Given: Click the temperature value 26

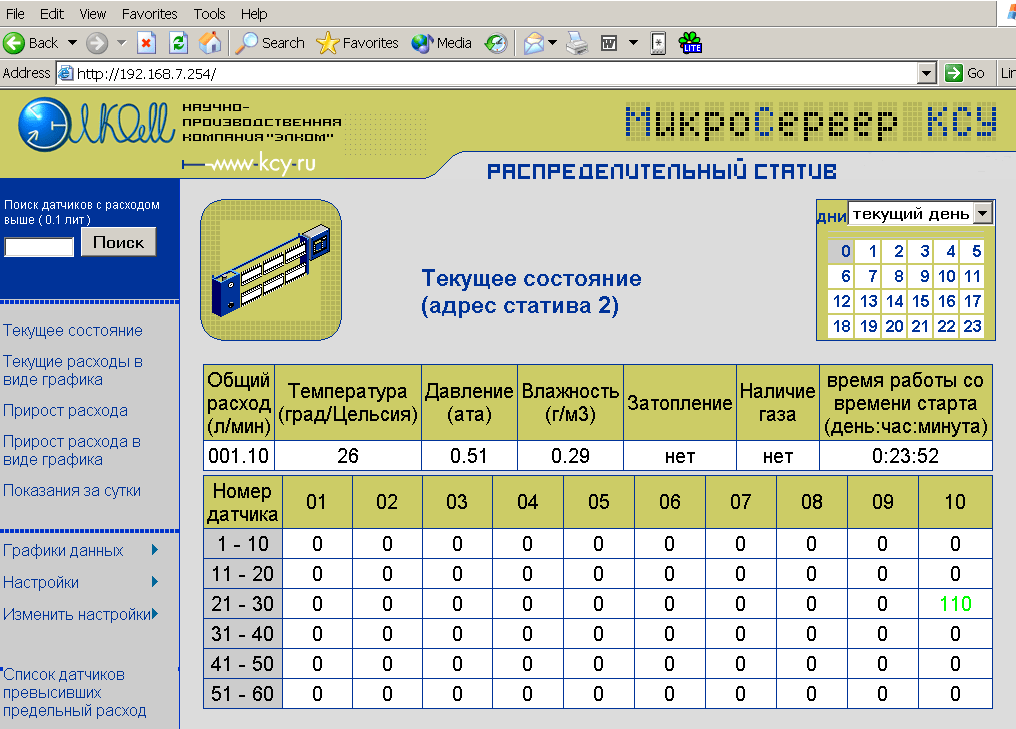Looking at the screenshot, I should pos(348,456).
